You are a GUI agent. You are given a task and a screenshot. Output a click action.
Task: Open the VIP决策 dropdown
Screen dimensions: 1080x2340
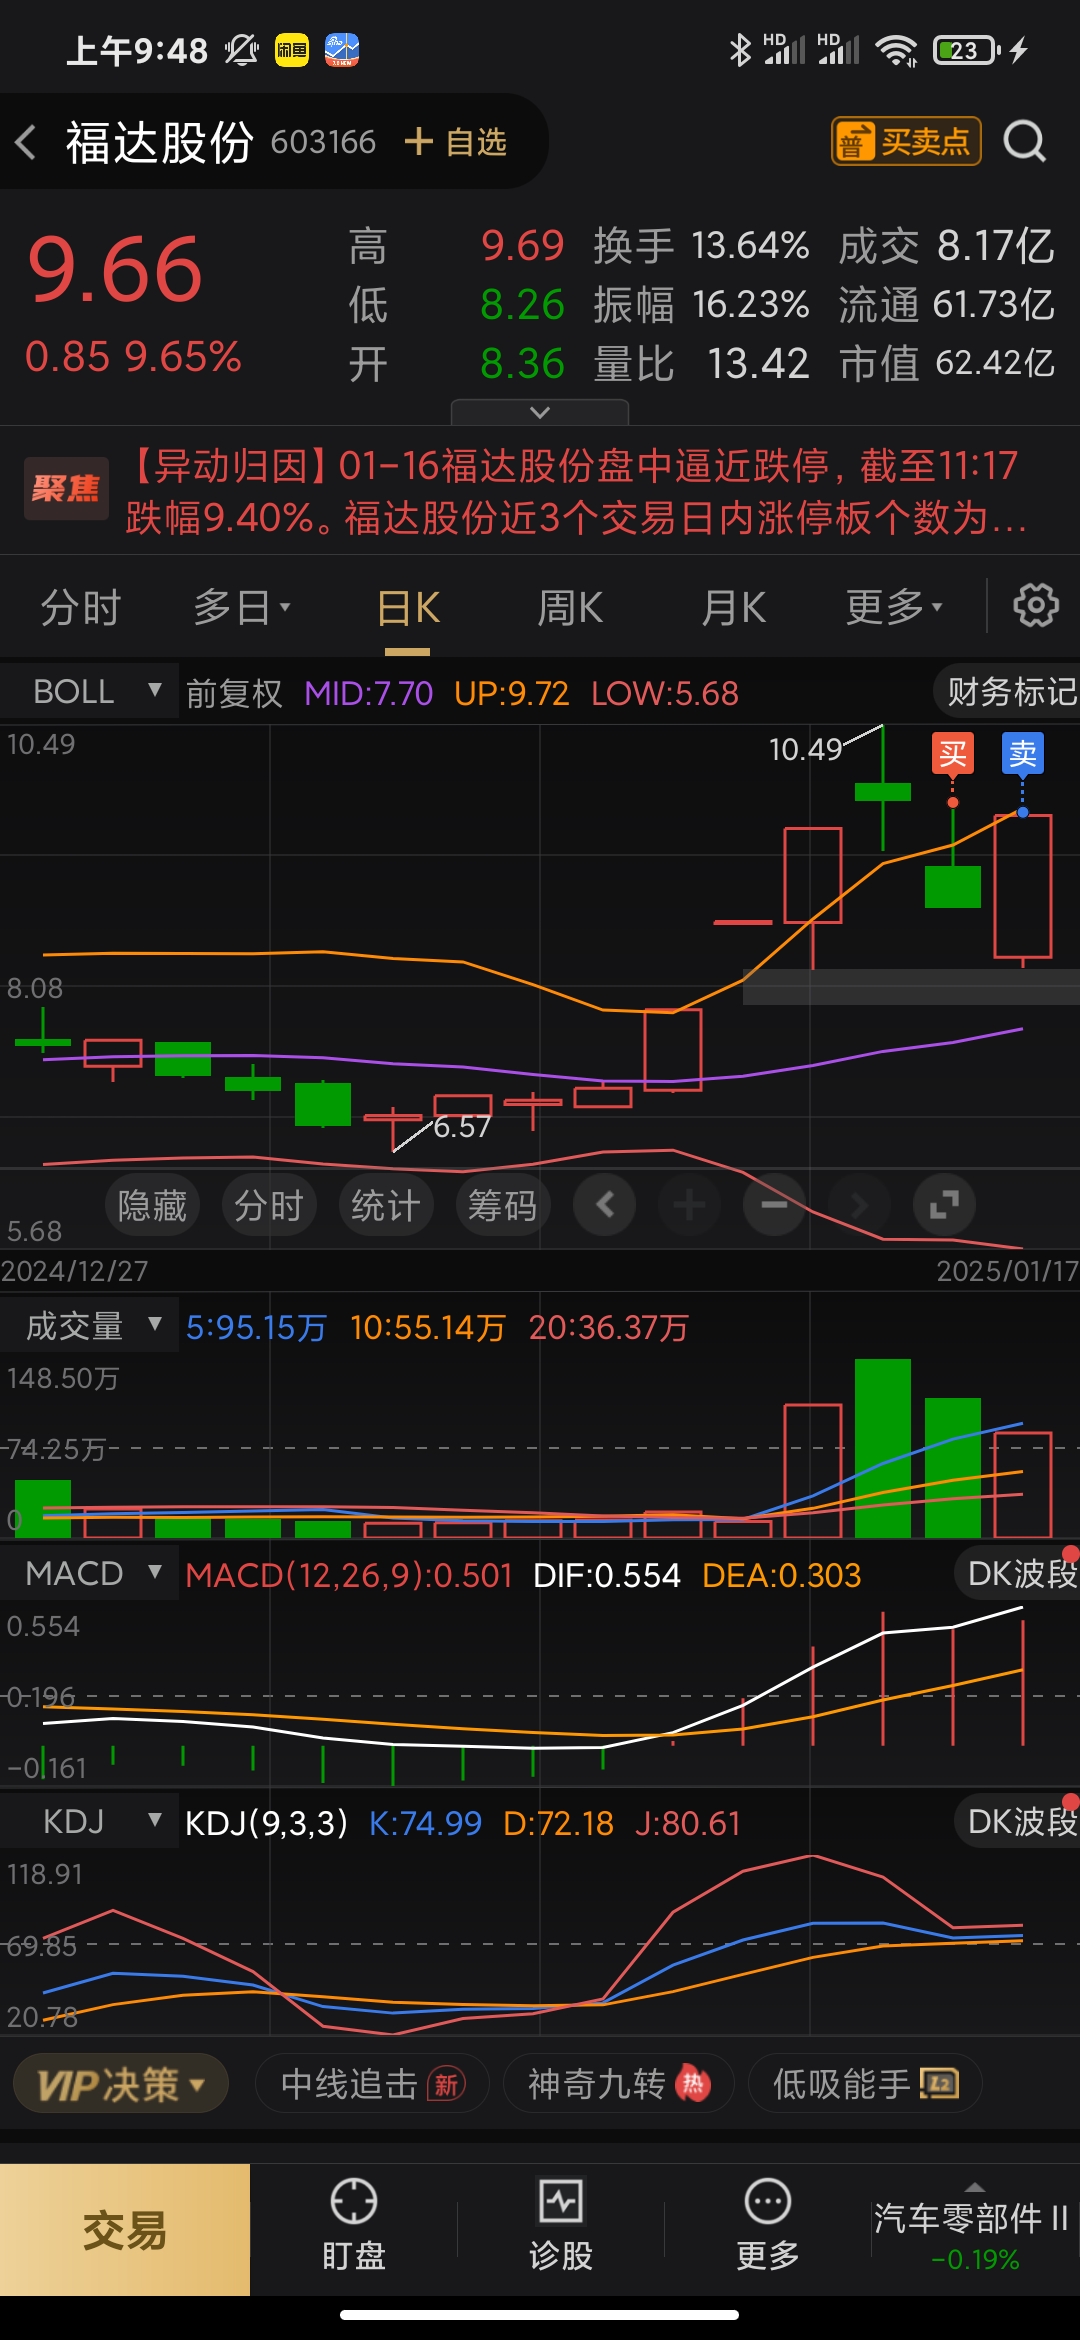pyautogui.click(x=121, y=2085)
